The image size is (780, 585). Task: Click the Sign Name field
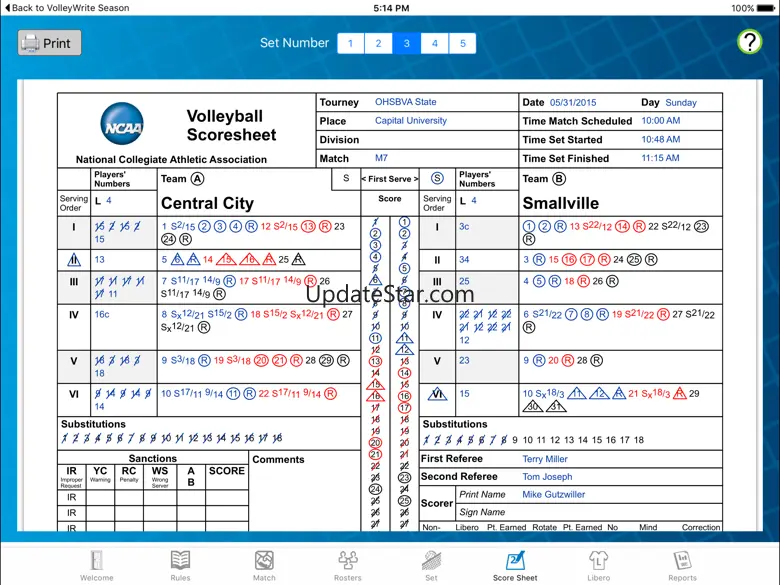[589, 512]
